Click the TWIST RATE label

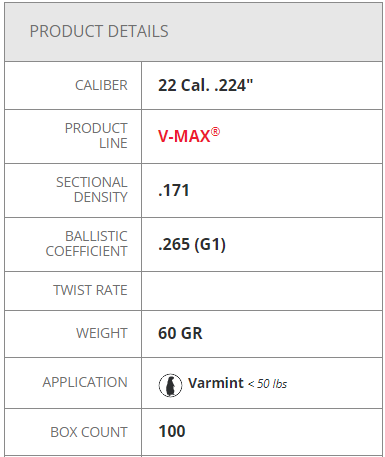tap(90, 290)
